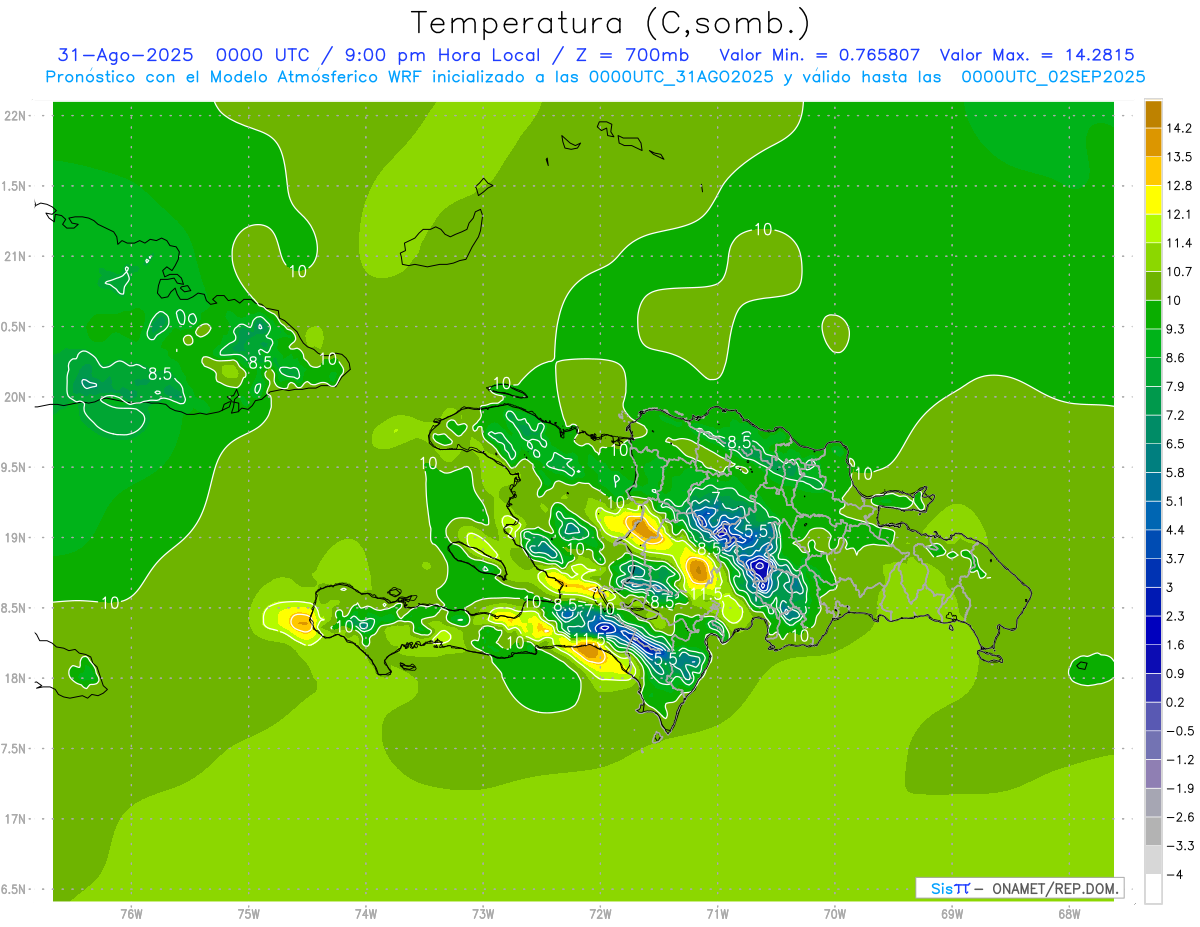Screen dimensions: 1200x927
Task: Click the 68W longitude axis label
Action: click(x=1069, y=914)
